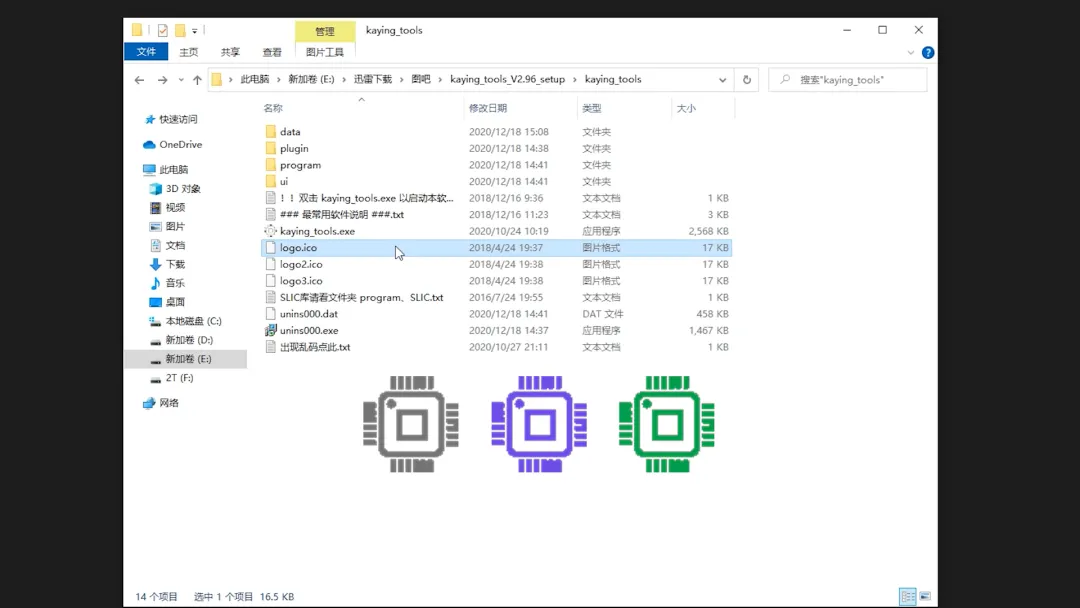Select 文档 in navigation pane

click(175, 245)
